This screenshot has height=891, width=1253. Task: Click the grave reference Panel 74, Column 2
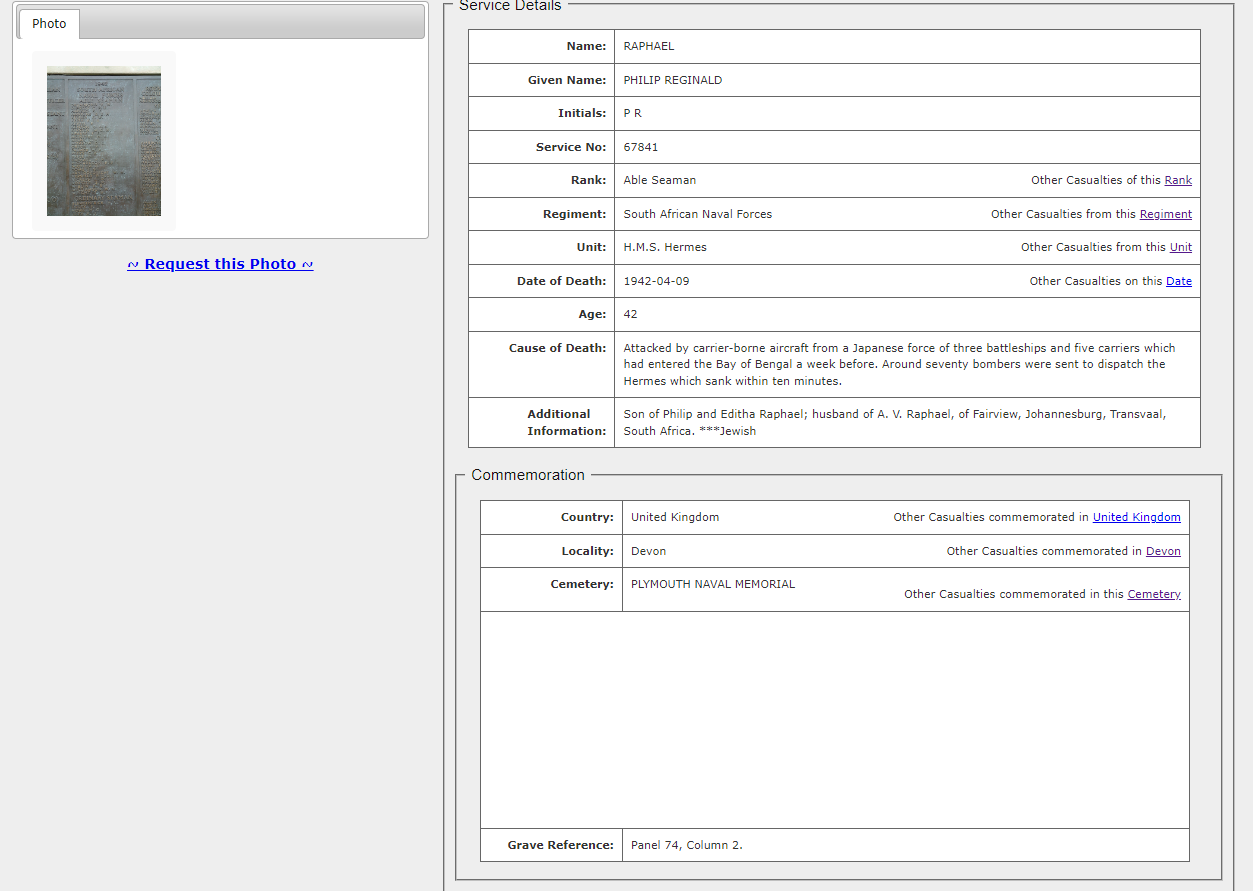pyautogui.click(x=687, y=845)
